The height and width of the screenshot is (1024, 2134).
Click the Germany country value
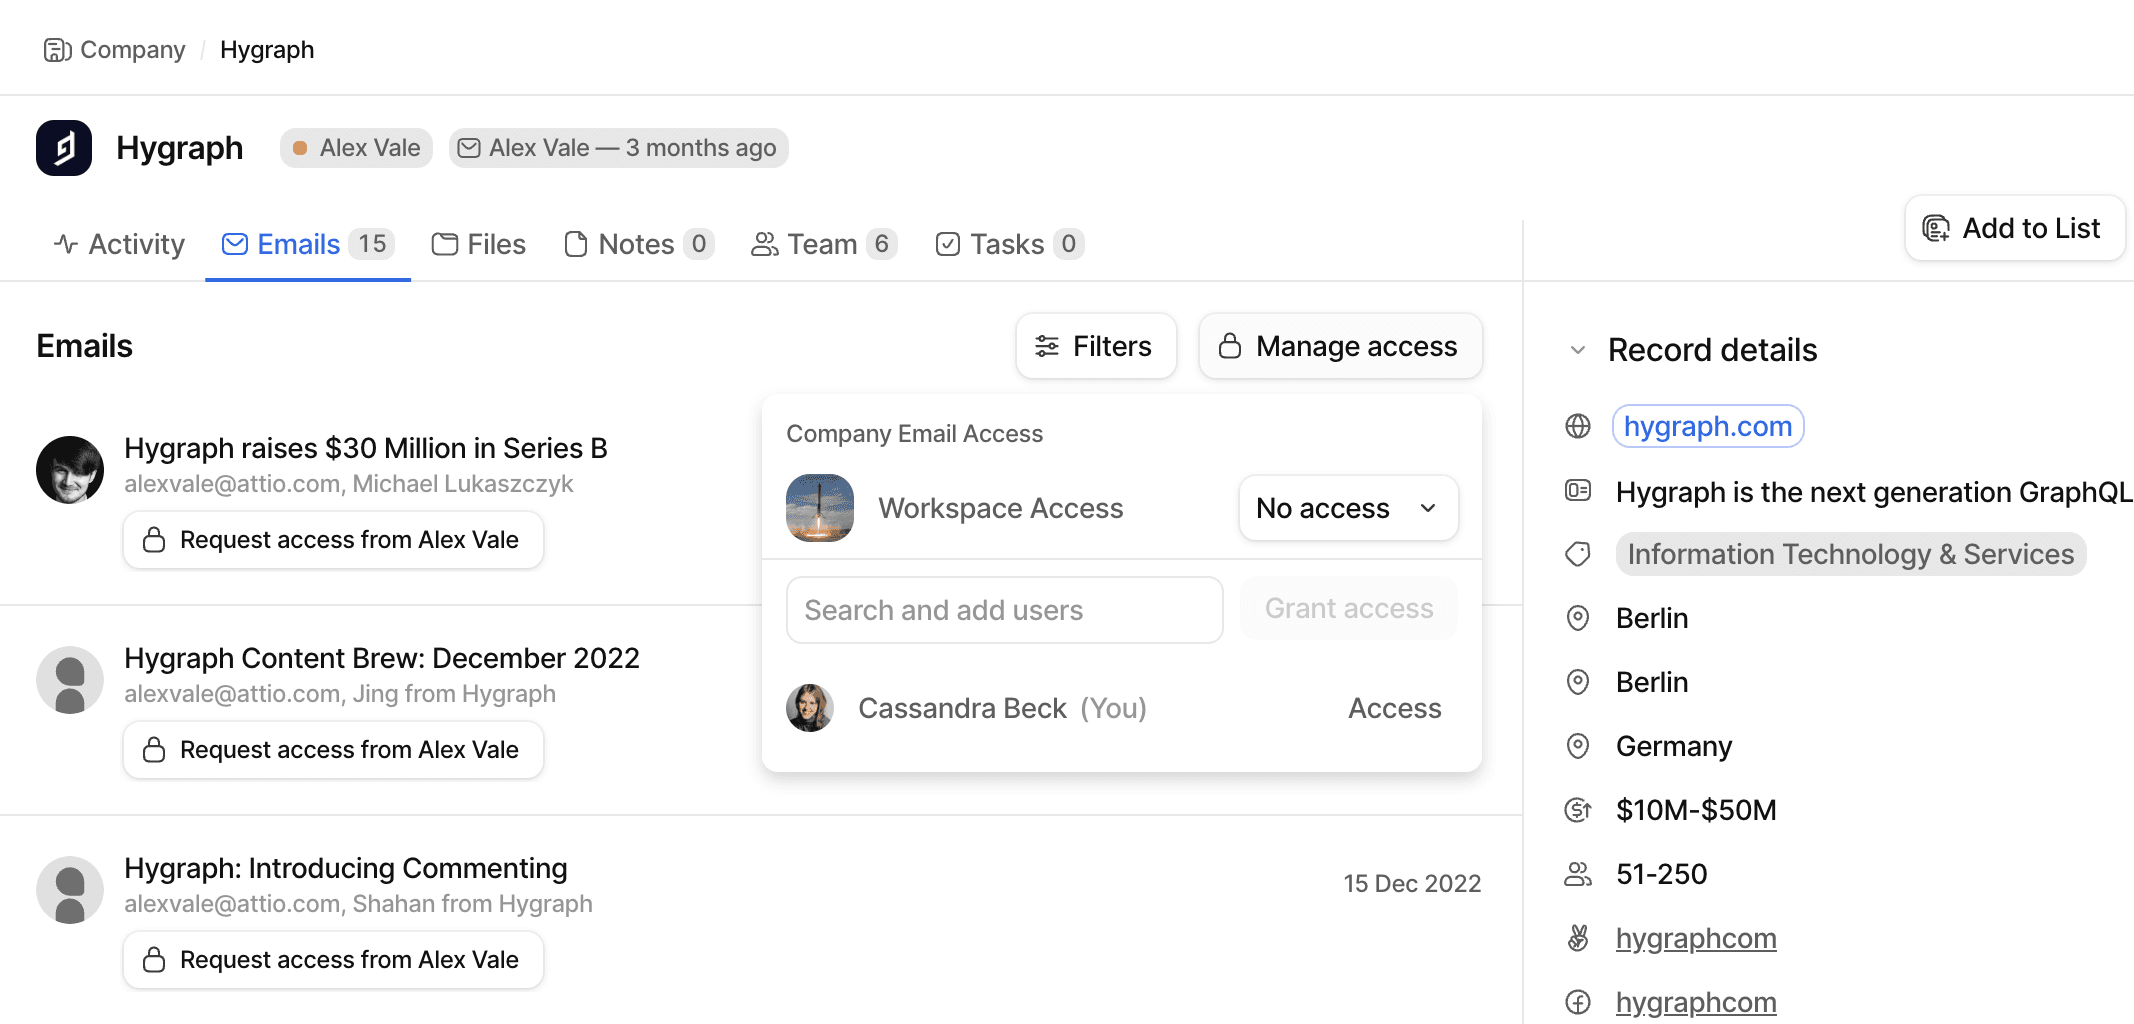point(1674,746)
